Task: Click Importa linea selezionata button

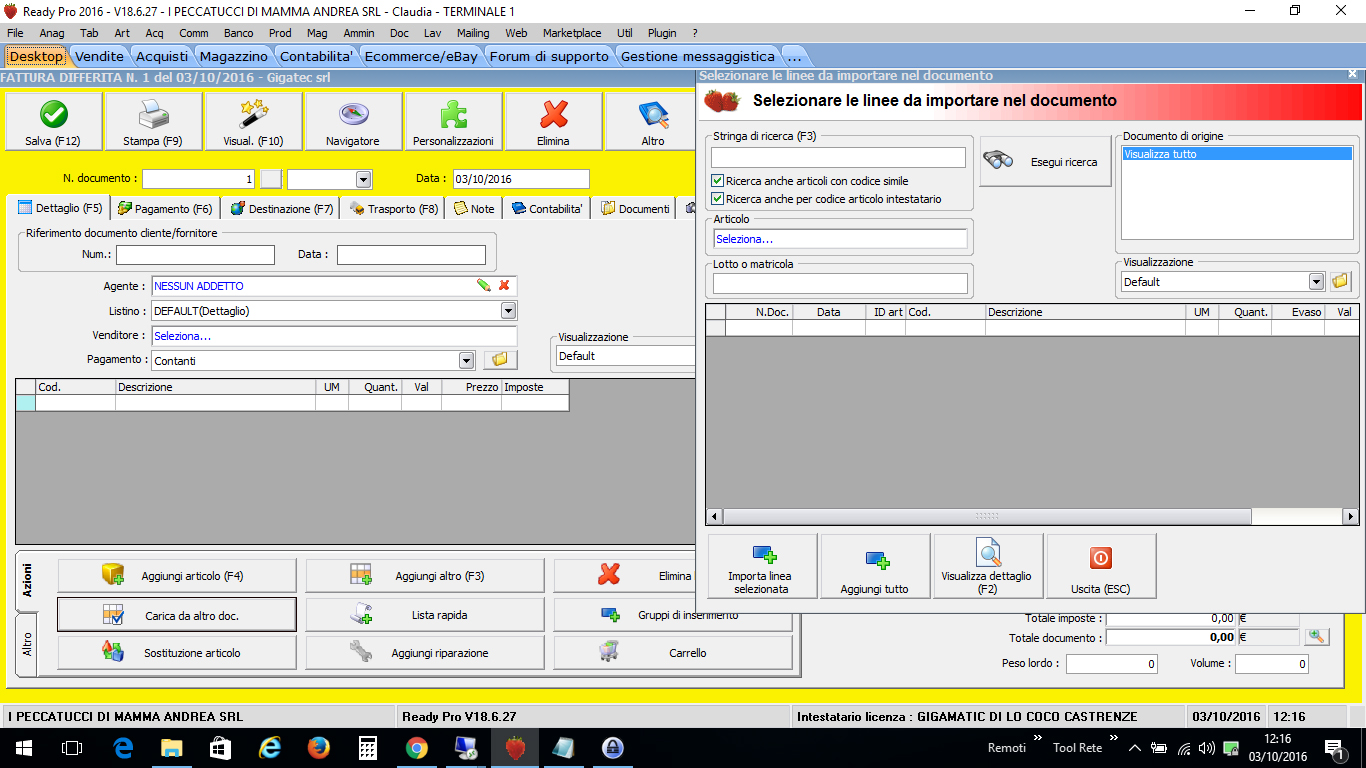Action: [x=762, y=566]
